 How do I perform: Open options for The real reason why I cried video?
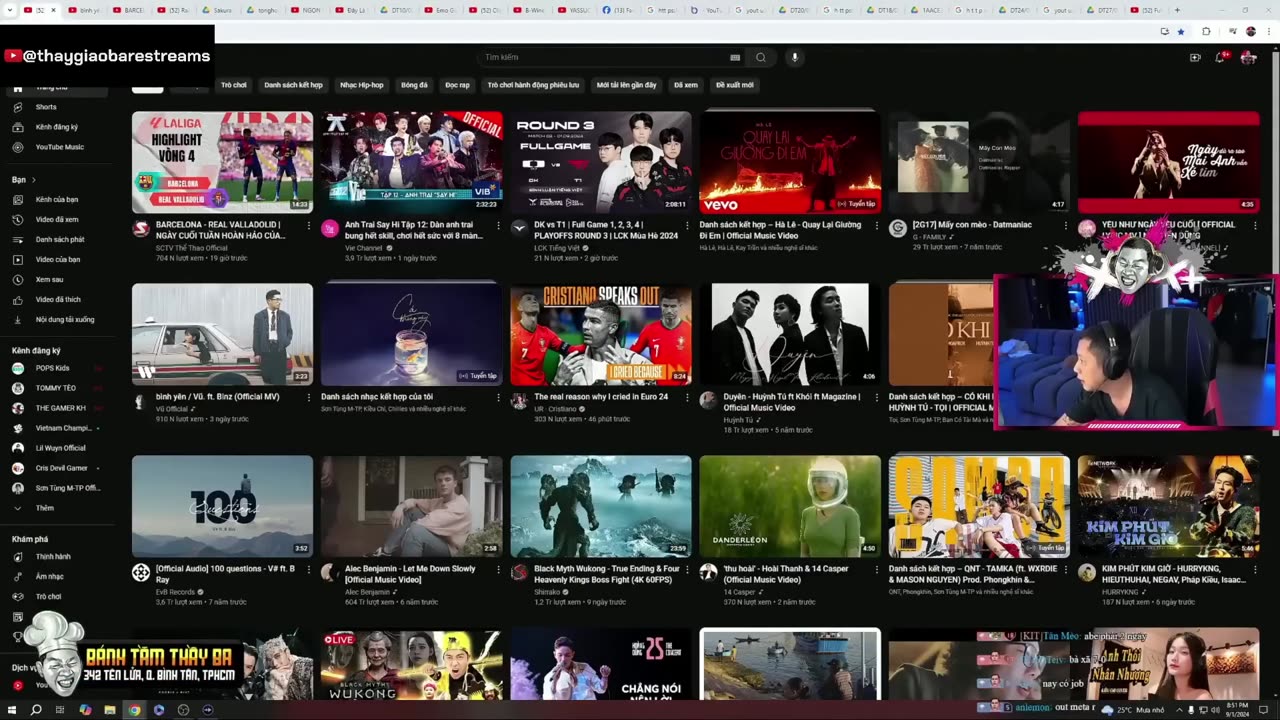pos(687,397)
